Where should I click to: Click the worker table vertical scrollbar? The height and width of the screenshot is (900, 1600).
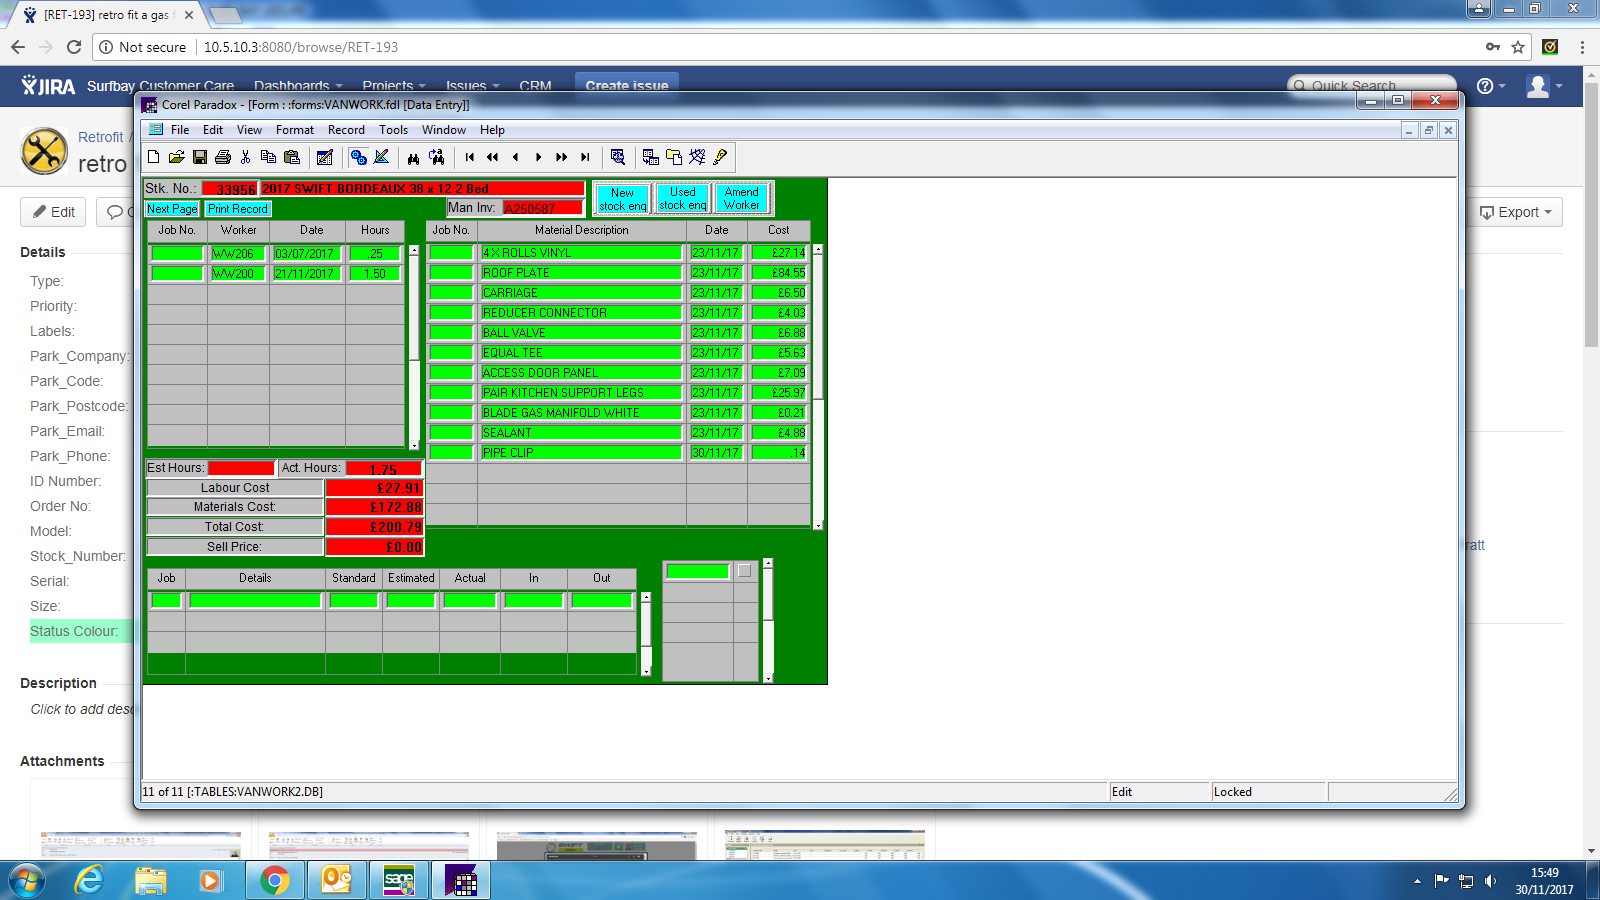pyautogui.click(x=414, y=348)
